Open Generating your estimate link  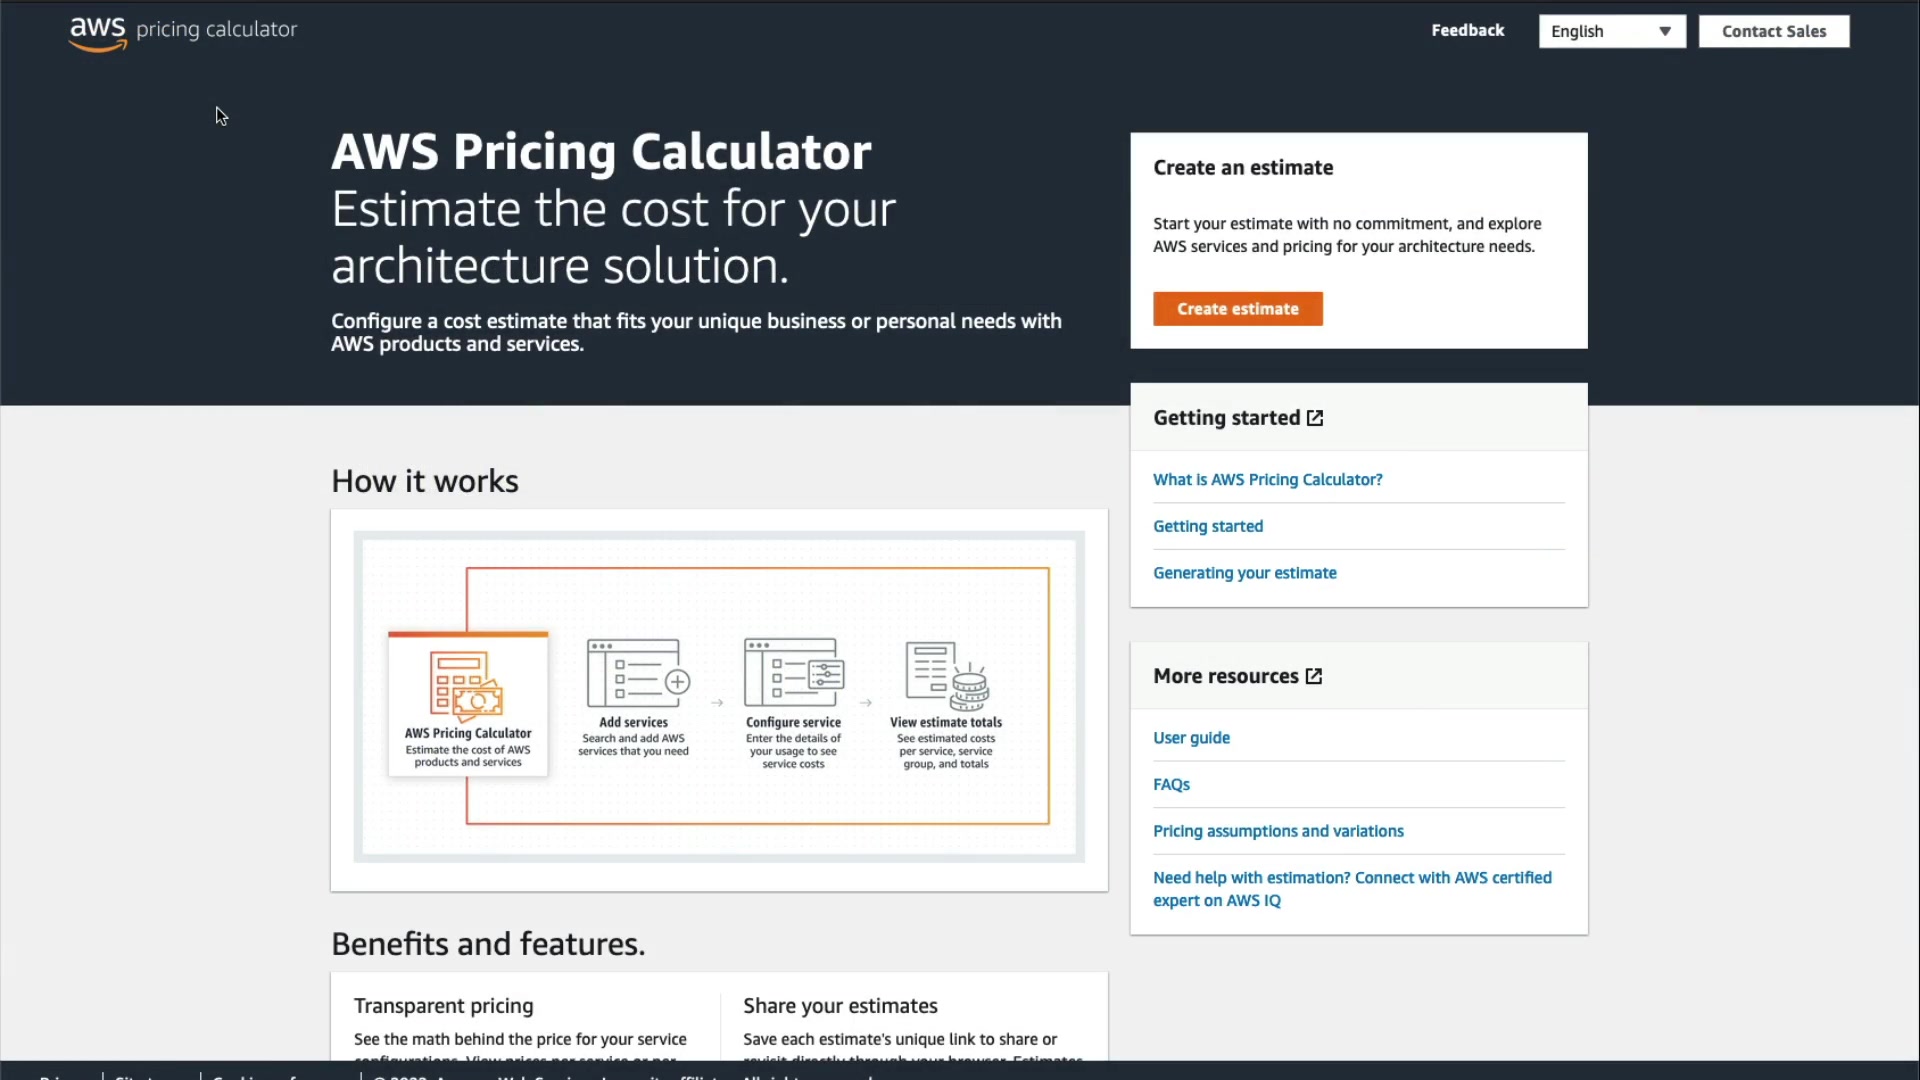pos(1244,573)
